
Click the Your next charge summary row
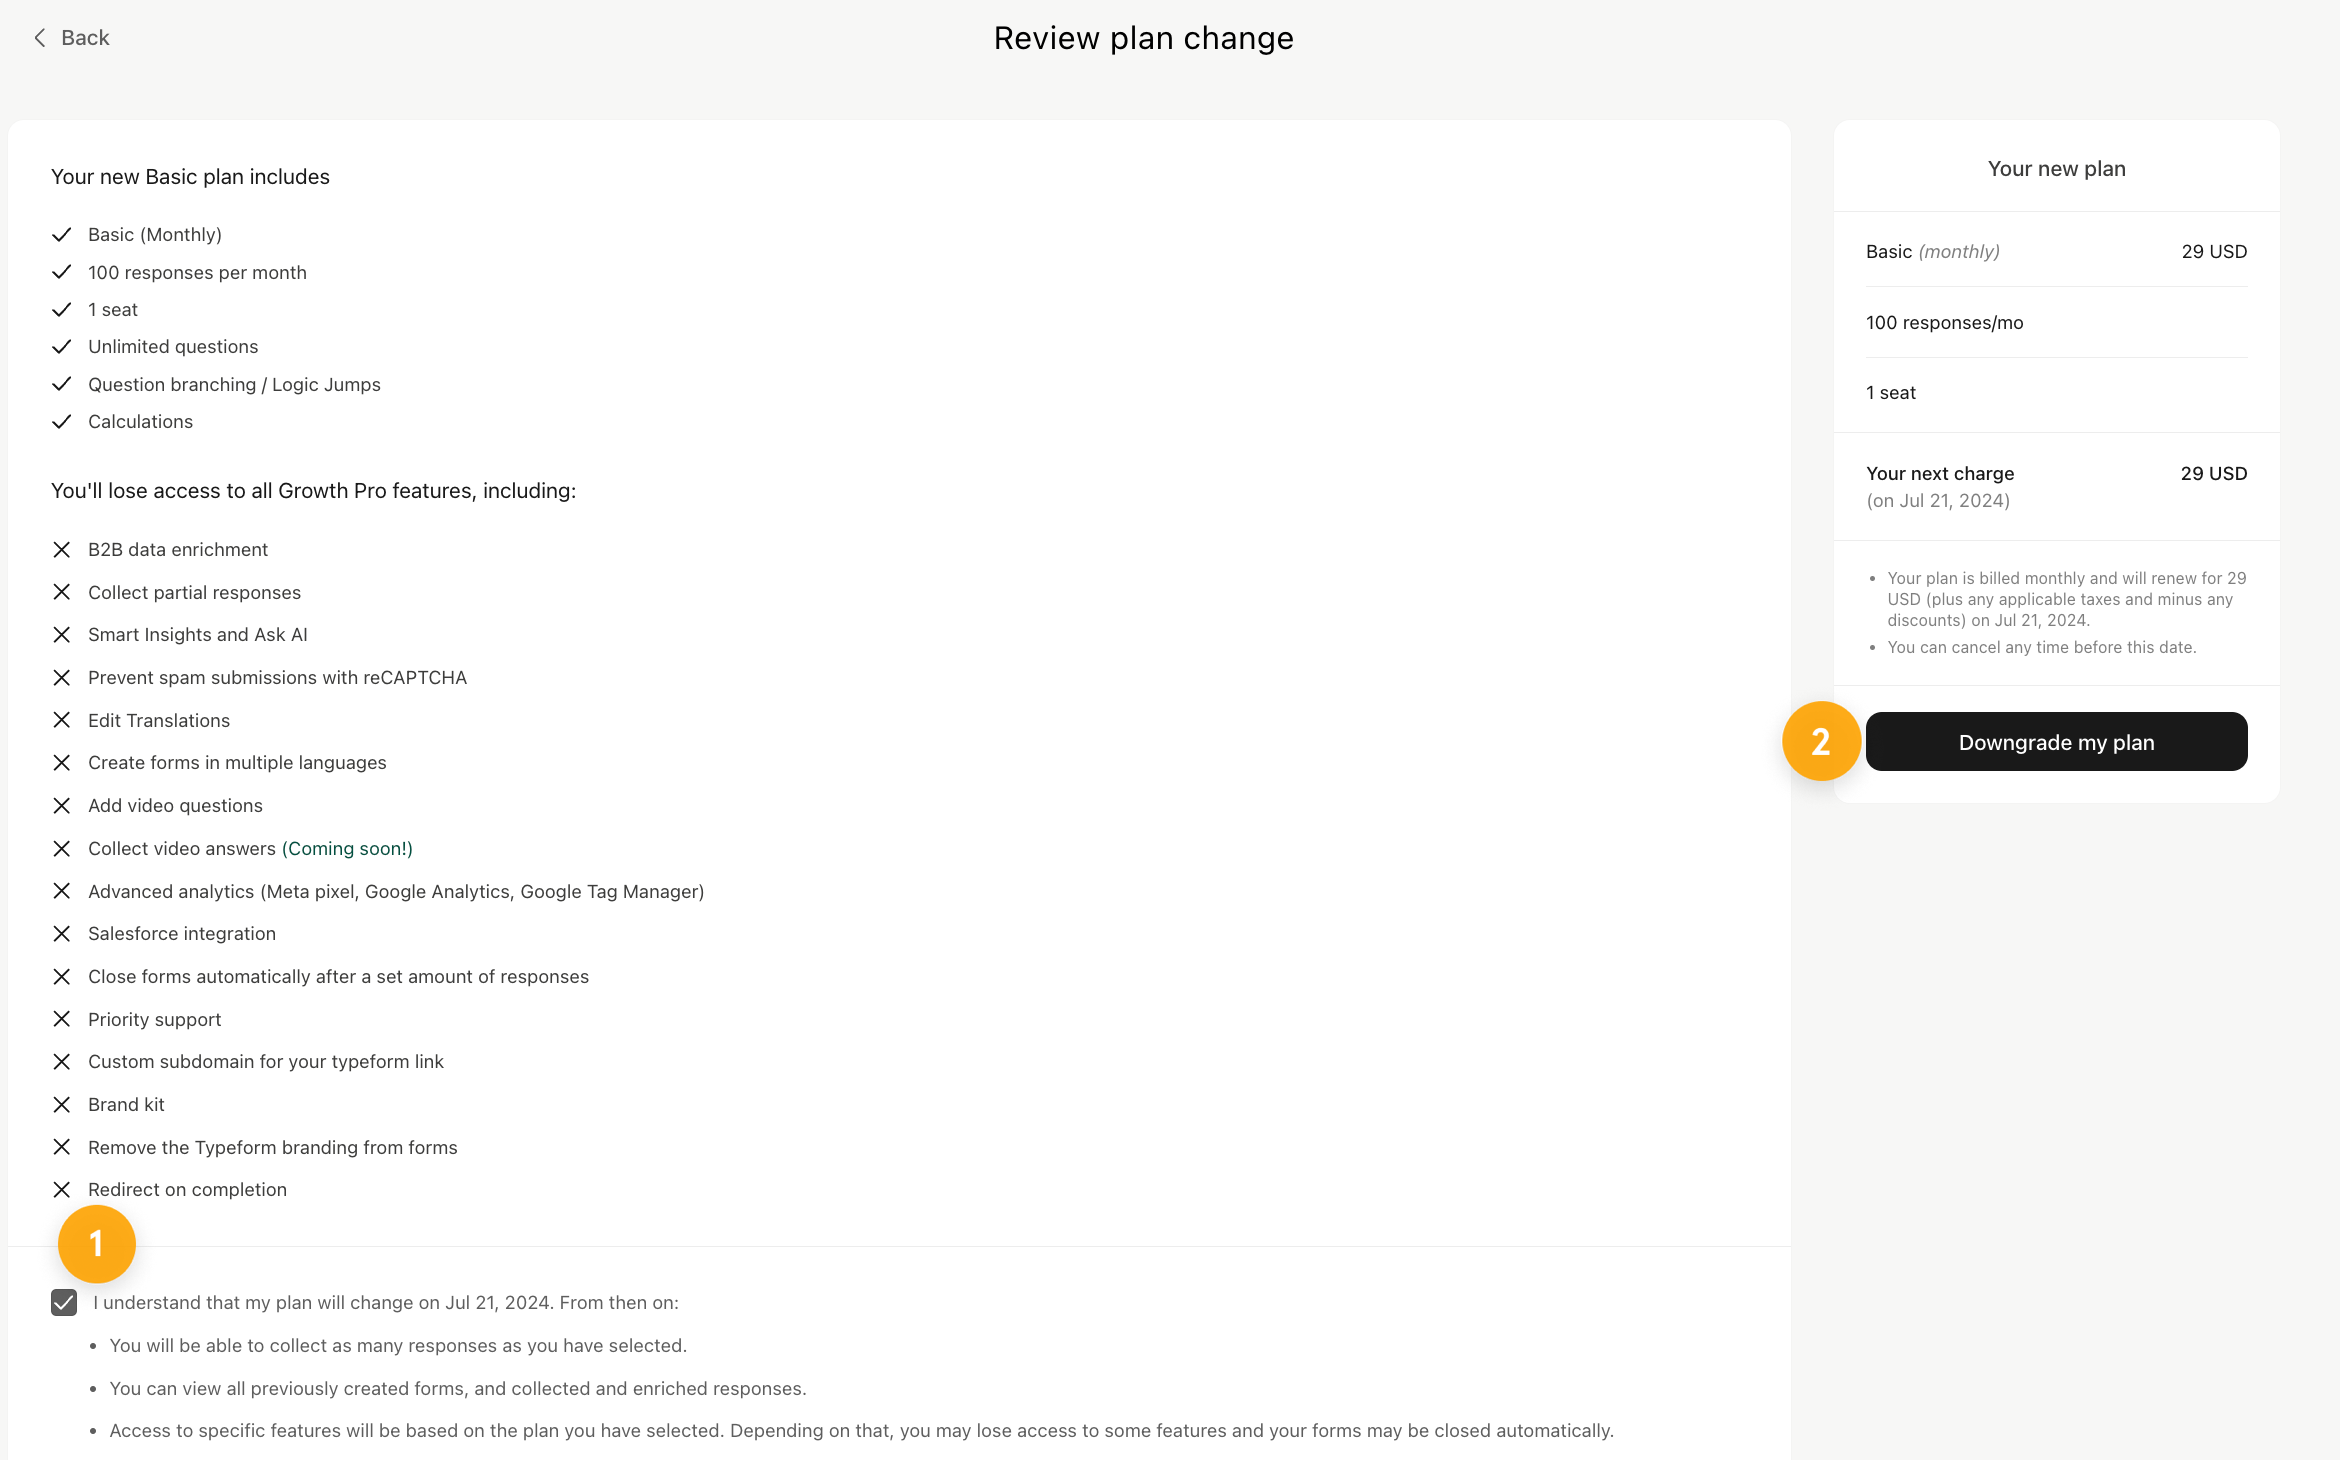[2056, 487]
